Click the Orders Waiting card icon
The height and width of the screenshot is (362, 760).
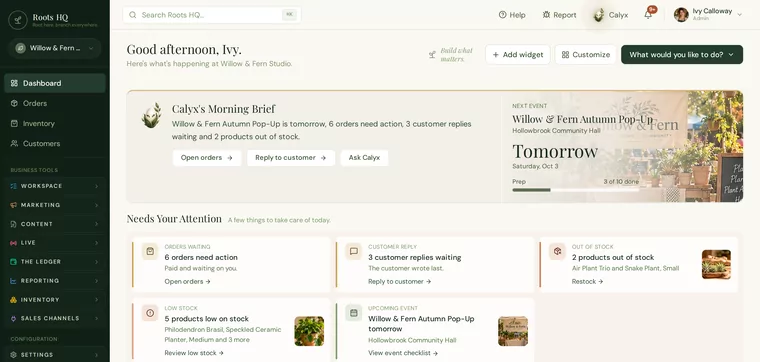point(150,252)
